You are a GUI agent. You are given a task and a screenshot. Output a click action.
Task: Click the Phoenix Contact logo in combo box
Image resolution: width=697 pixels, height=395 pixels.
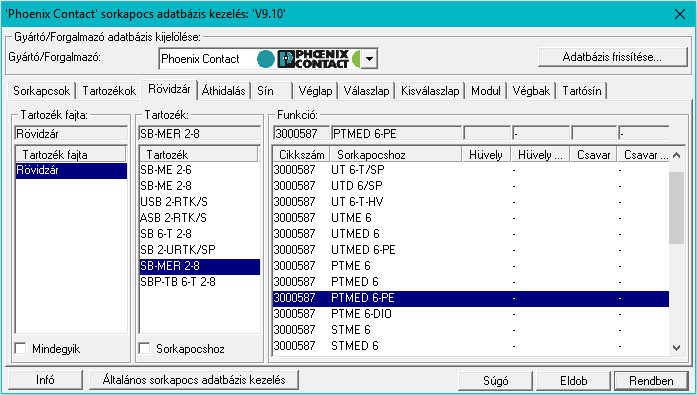coord(313,59)
